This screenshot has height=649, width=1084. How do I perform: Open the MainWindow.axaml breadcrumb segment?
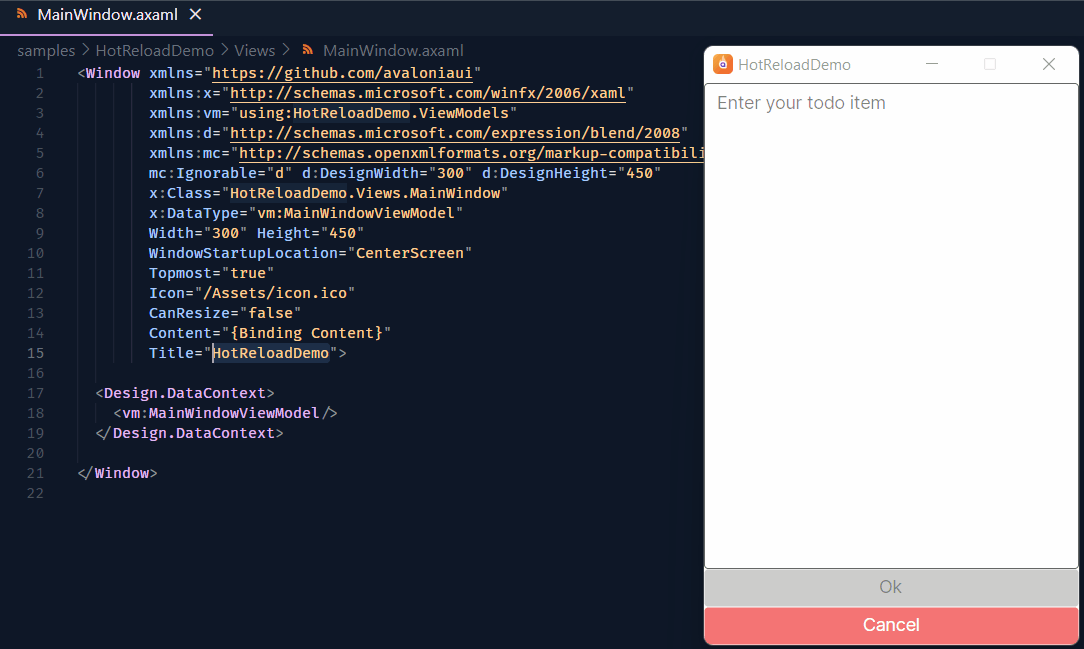(393, 50)
